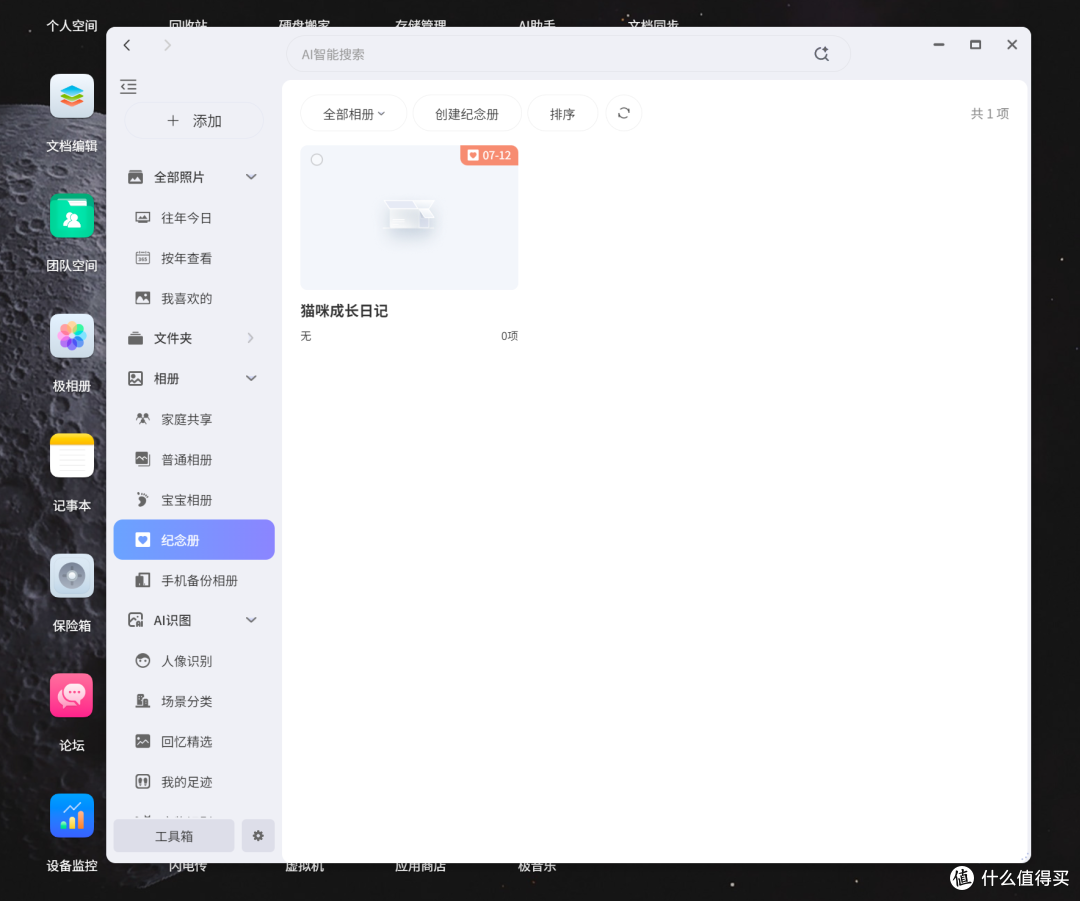Viewport: 1080px width, 901px height.
Task: Open 普通相册 in the sidebar
Action: pos(194,459)
